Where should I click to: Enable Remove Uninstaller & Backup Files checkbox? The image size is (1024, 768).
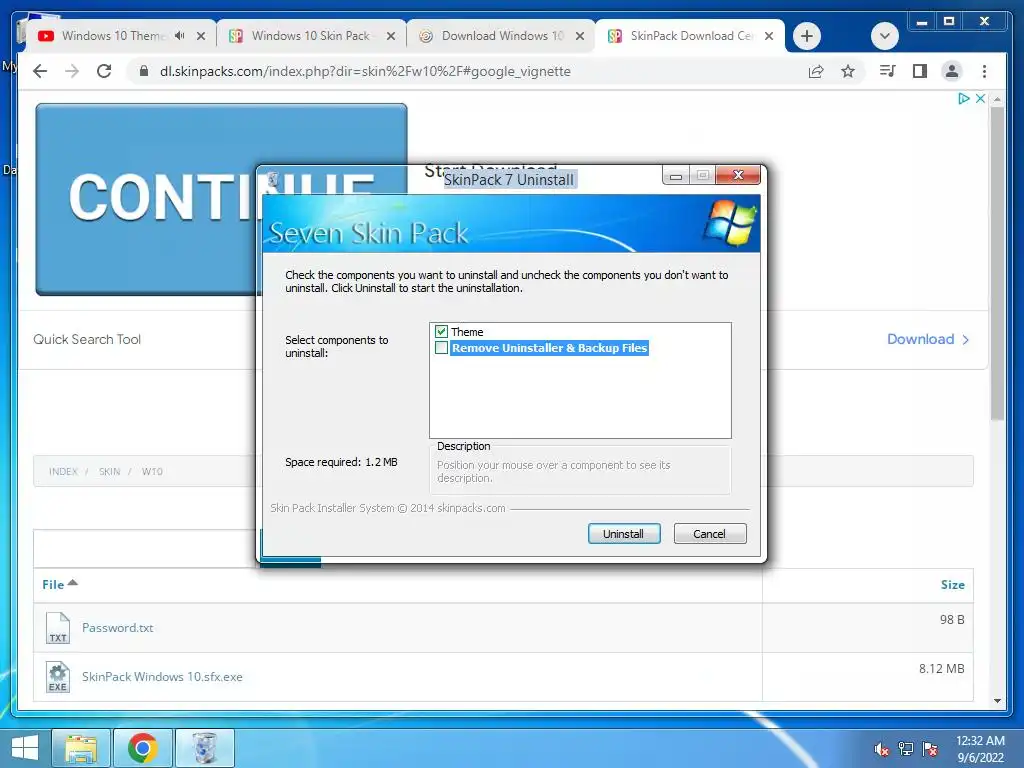point(441,347)
